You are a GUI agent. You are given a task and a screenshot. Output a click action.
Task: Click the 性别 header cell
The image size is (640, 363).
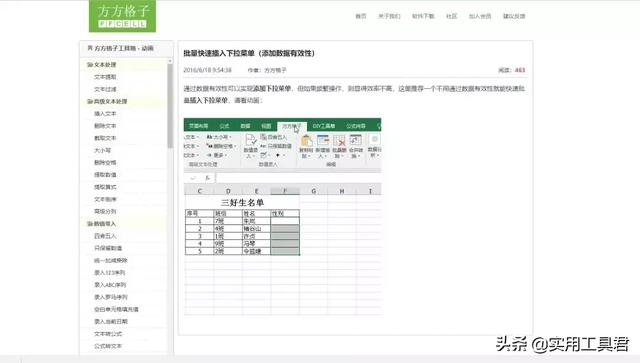coord(285,213)
